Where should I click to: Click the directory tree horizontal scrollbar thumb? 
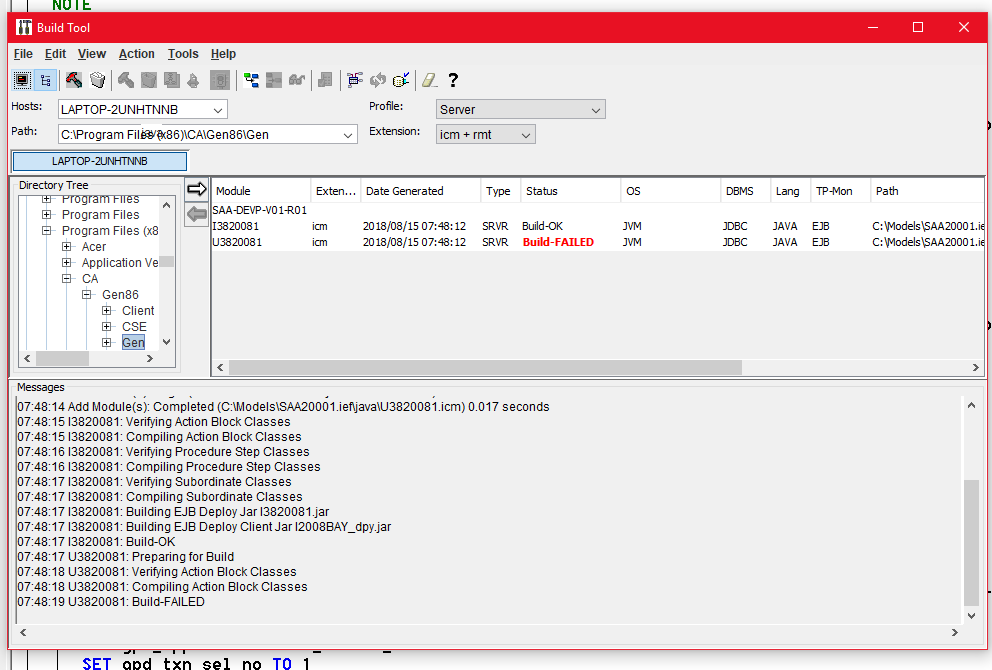click(x=62, y=359)
